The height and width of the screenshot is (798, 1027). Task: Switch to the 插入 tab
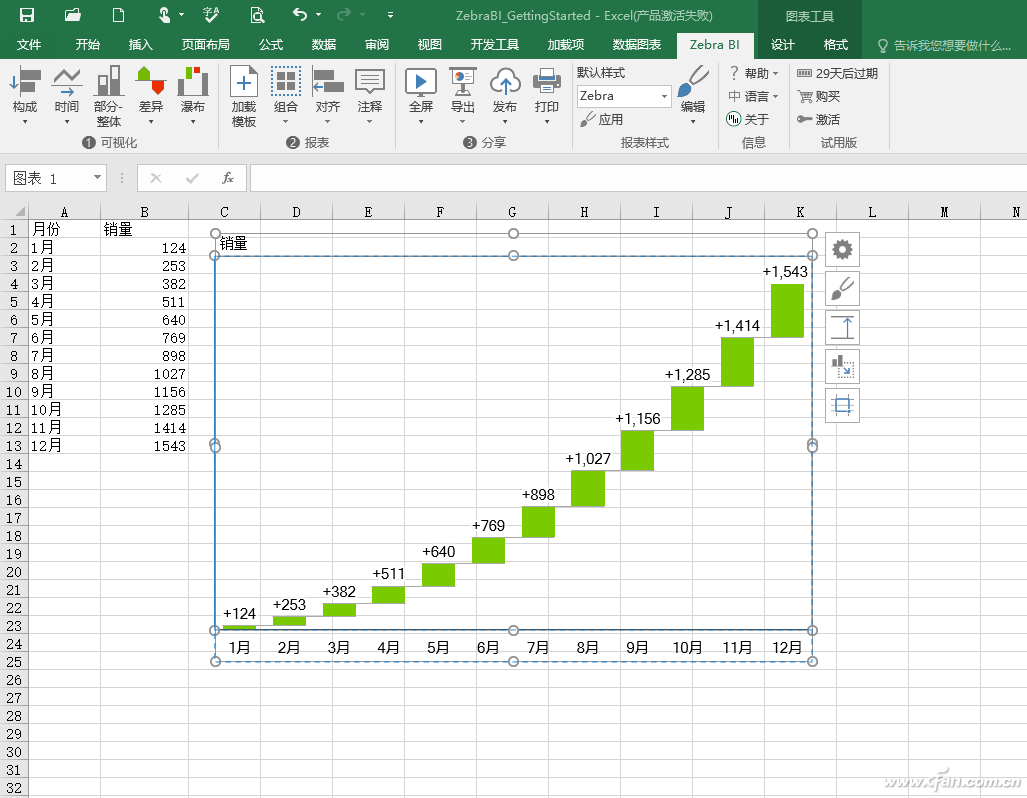(x=141, y=45)
